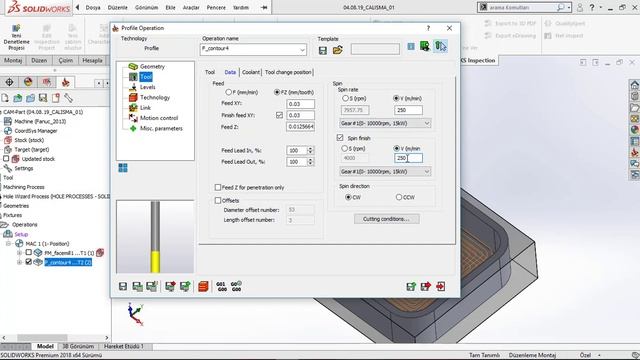640x360 pixels.
Task: Expand the MAC 1 (1- Position) node
Action: tap(8, 244)
